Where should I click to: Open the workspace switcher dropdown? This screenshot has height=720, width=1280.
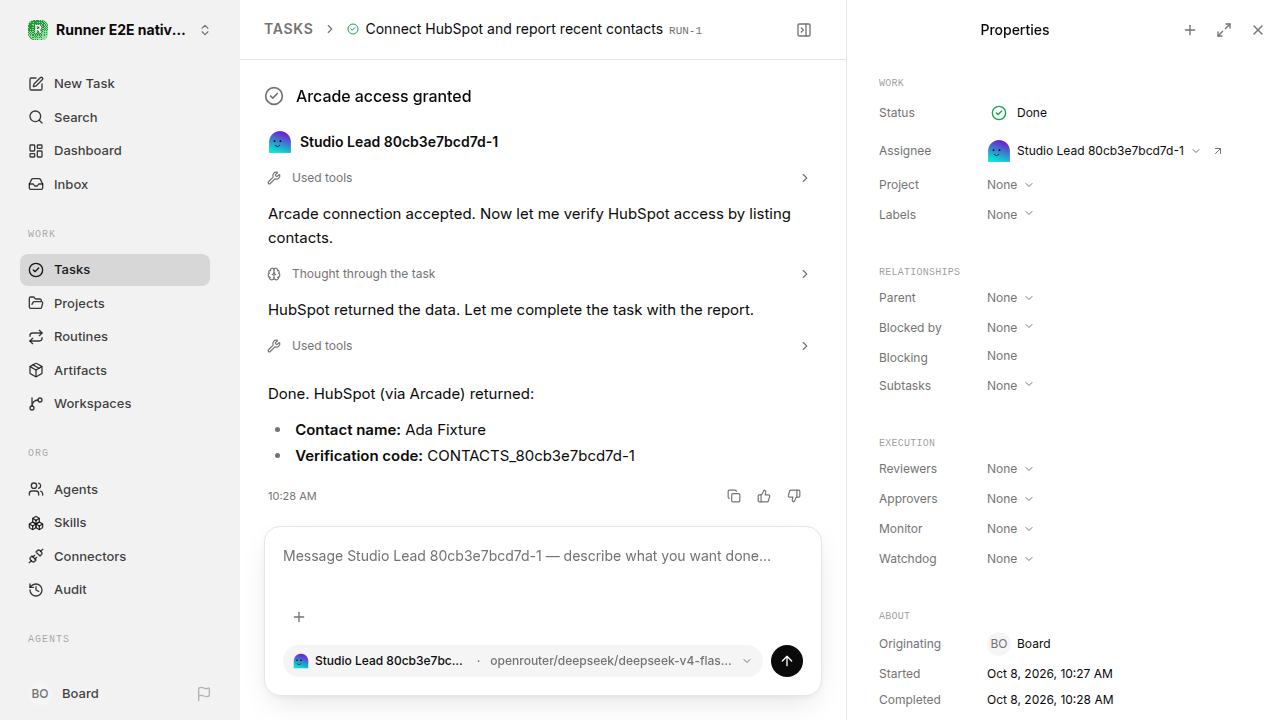point(120,30)
